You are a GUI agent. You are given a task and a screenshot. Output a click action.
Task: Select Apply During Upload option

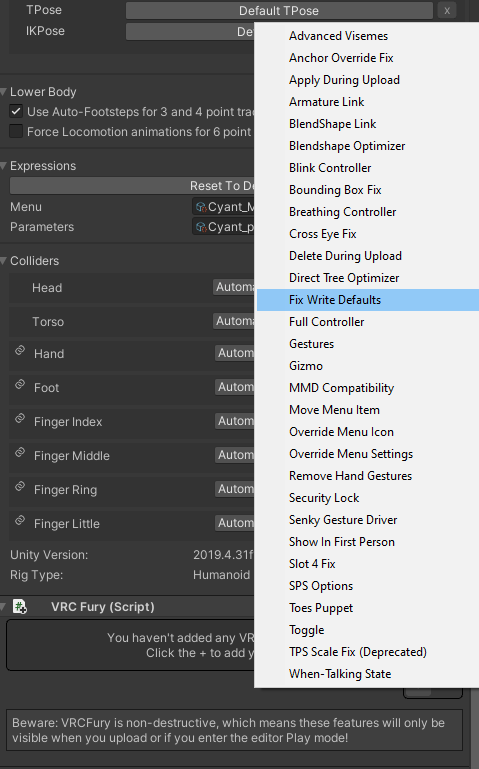(368, 80)
